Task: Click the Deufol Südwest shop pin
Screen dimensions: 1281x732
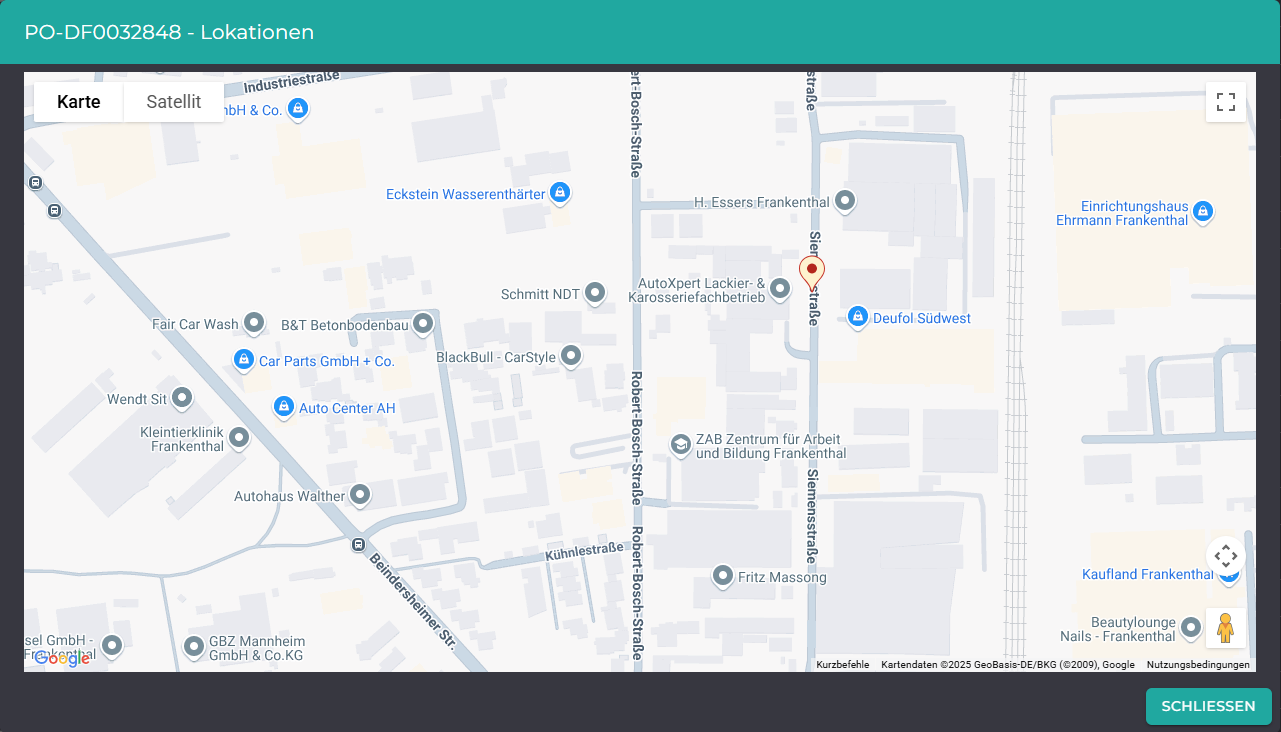Action: click(857, 317)
